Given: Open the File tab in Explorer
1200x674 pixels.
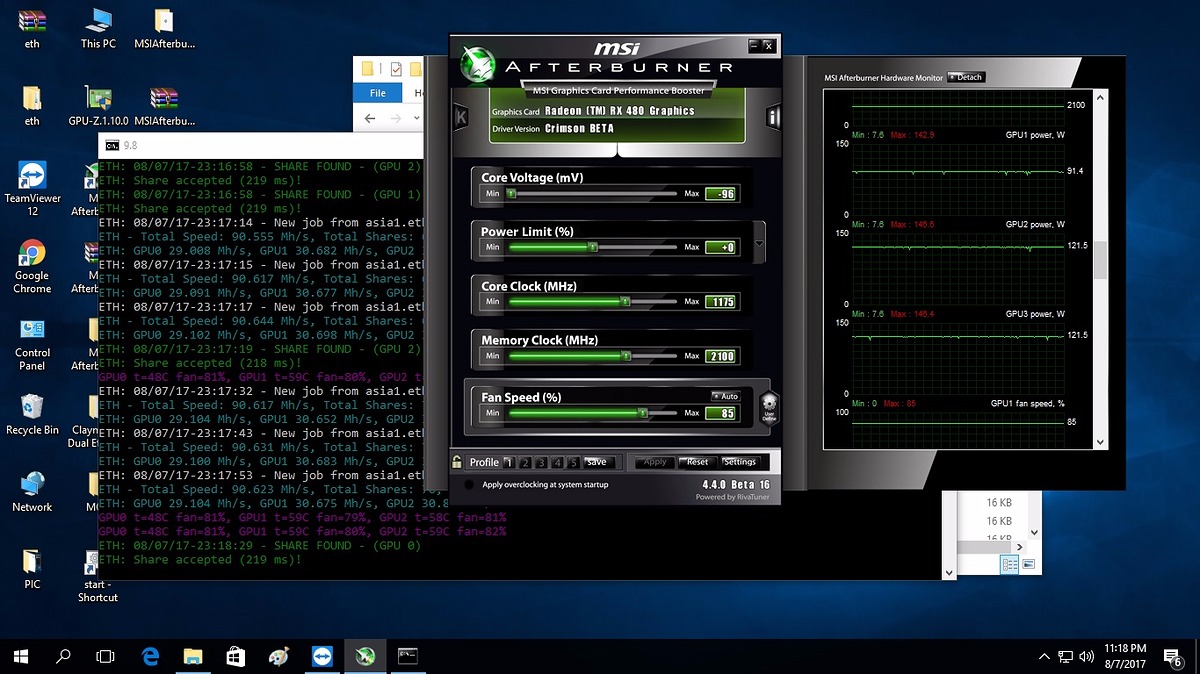Looking at the screenshot, I should pos(378,93).
